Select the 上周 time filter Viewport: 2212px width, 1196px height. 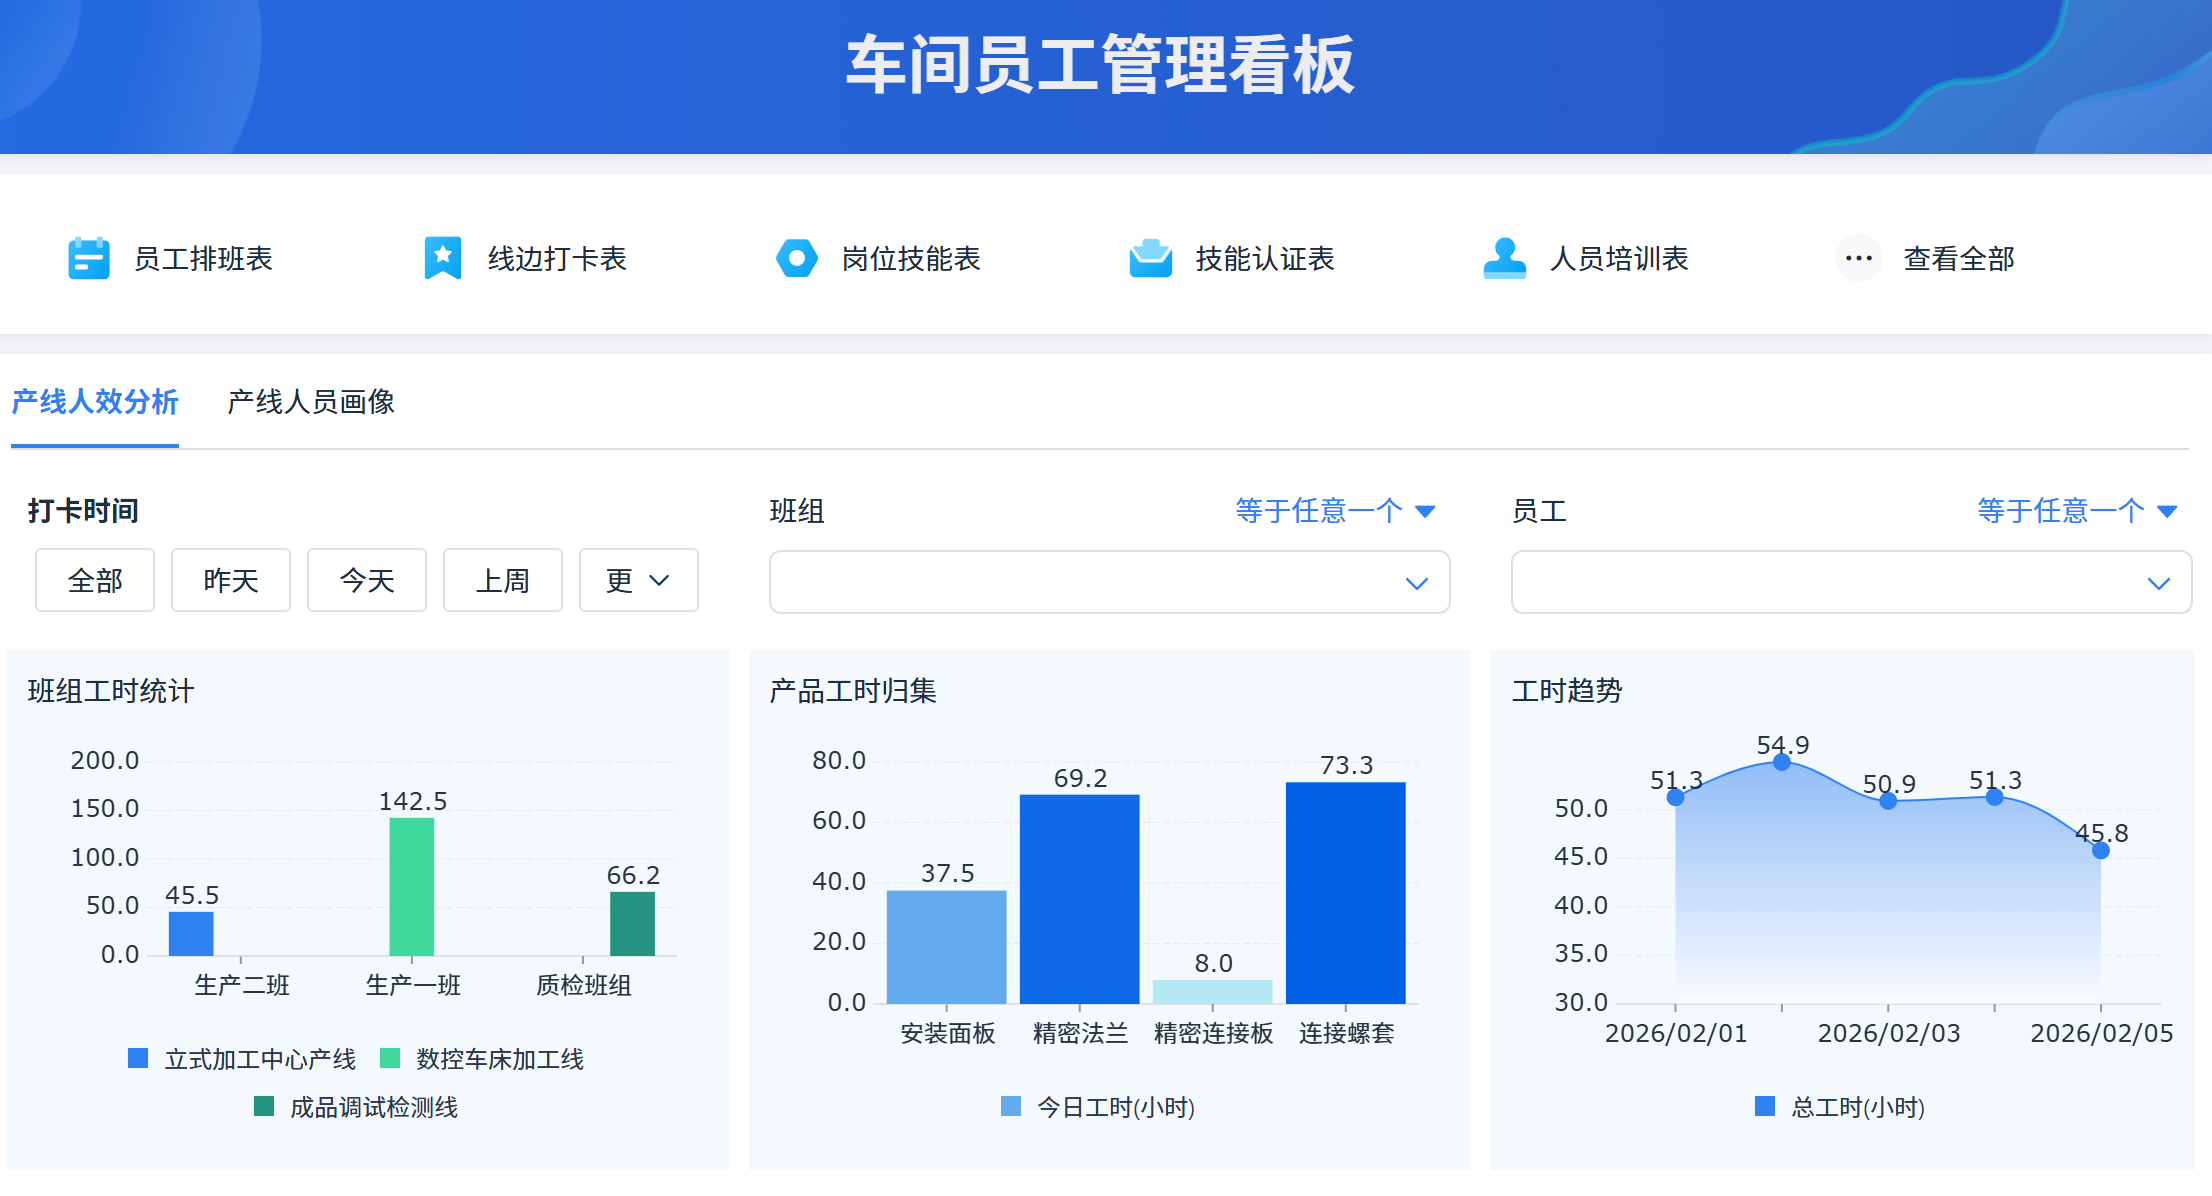coord(503,580)
